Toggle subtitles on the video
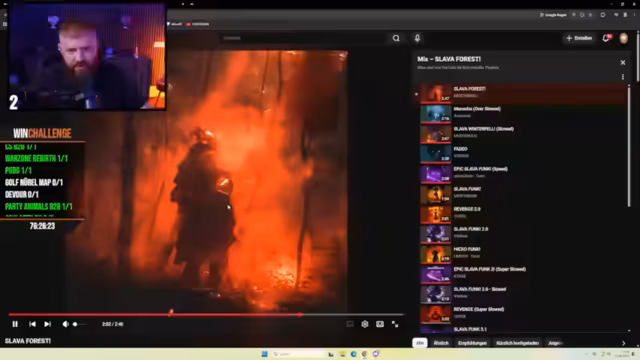This screenshot has width=640, height=360. click(x=350, y=324)
